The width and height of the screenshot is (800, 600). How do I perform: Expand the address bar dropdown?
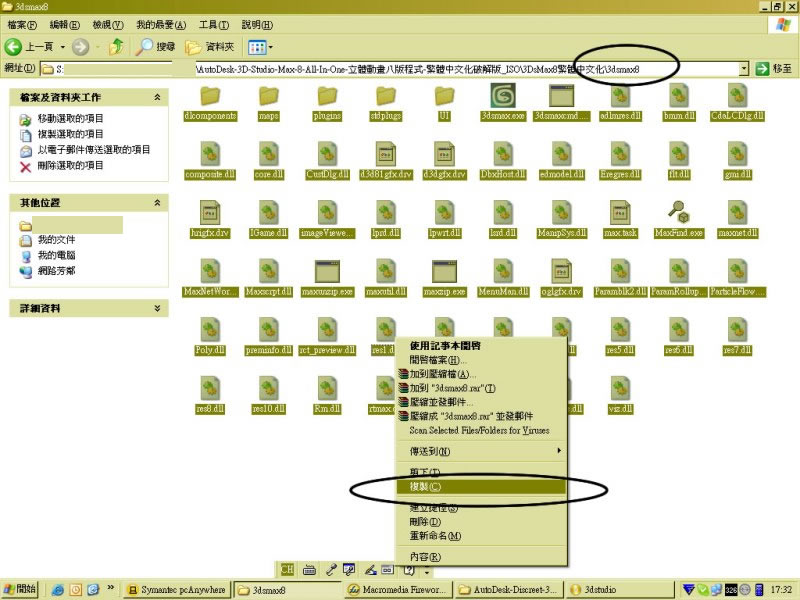pyautogui.click(x=743, y=68)
